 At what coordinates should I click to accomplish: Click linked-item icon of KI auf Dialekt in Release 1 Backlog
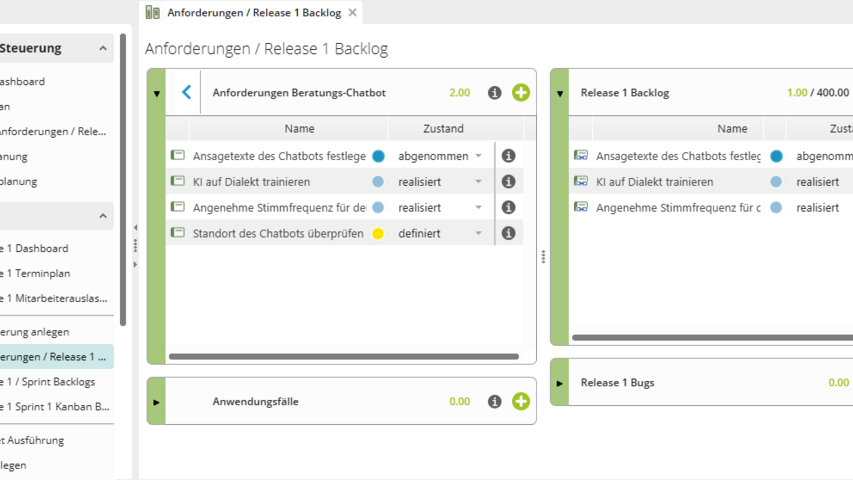[581, 181]
